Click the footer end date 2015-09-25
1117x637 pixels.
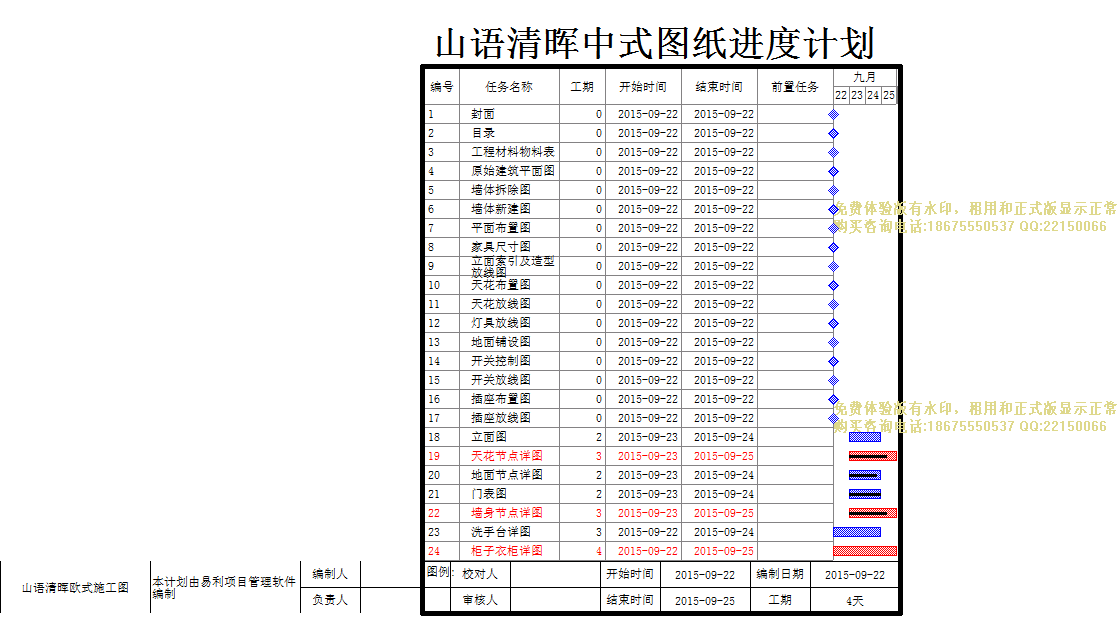coord(705,601)
